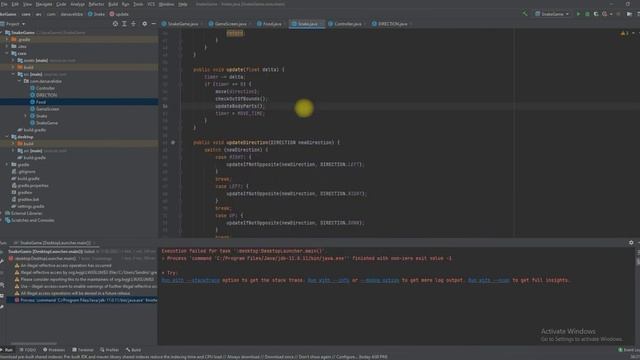Collapse the desktop module node
Viewport: 640px width, 360px height.
7,137
